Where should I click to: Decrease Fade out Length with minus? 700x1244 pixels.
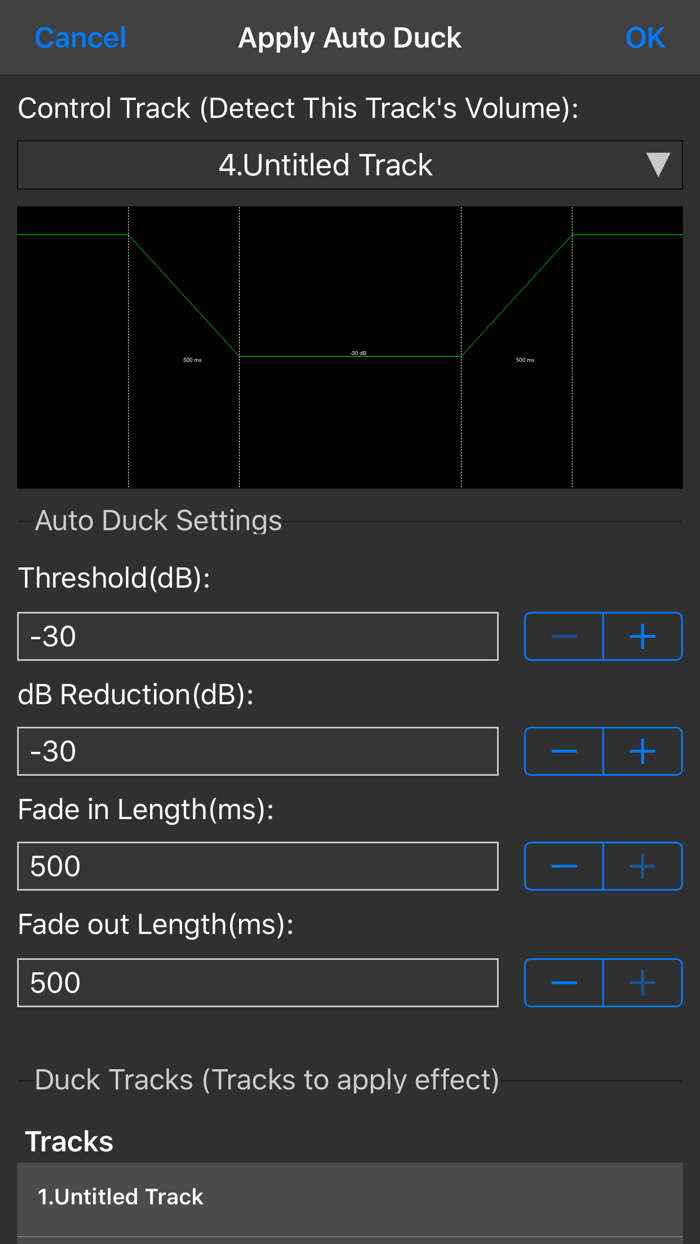pyautogui.click(x=564, y=983)
